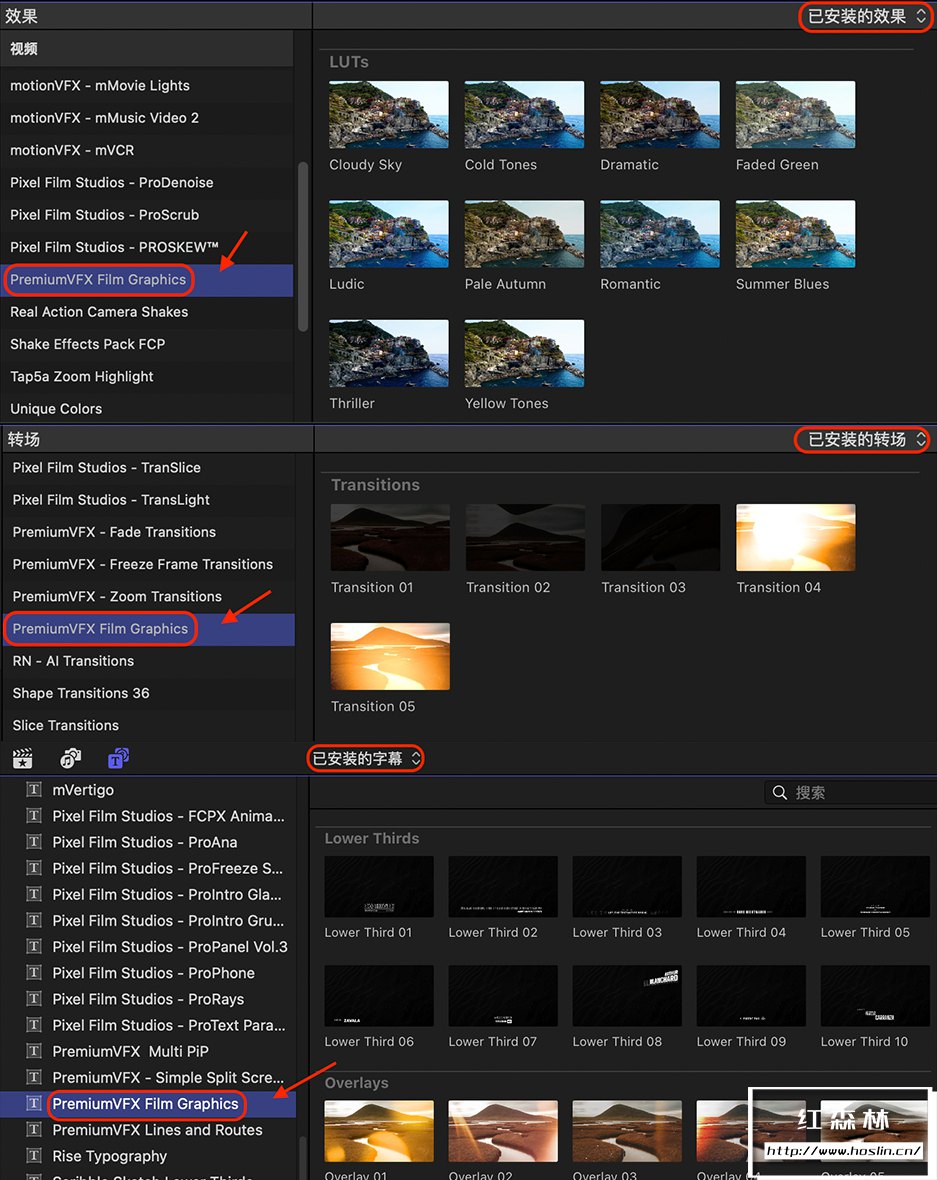Screen dimensions: 937x1180
Task: Open the Titles and Generators sidebar icon
Action: tap(118, 759)
